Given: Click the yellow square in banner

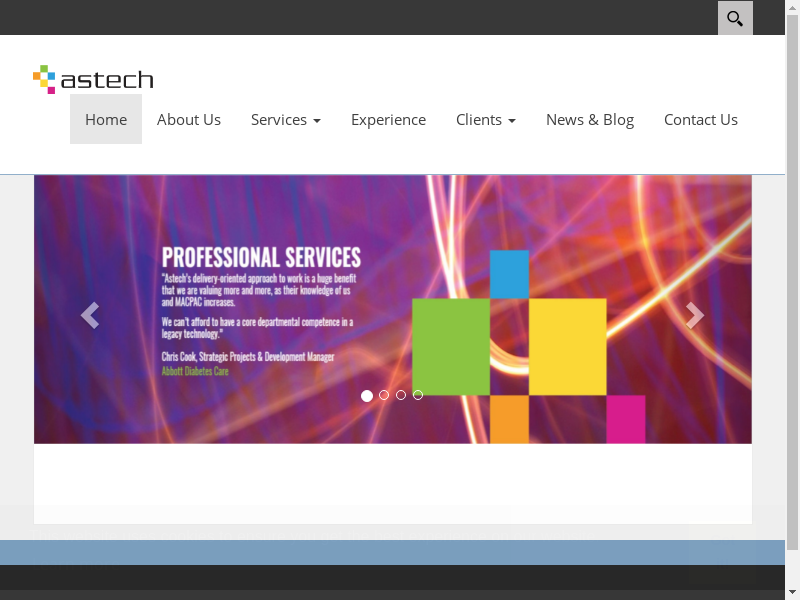Looking at the screenshot, I should coord(567,346).
